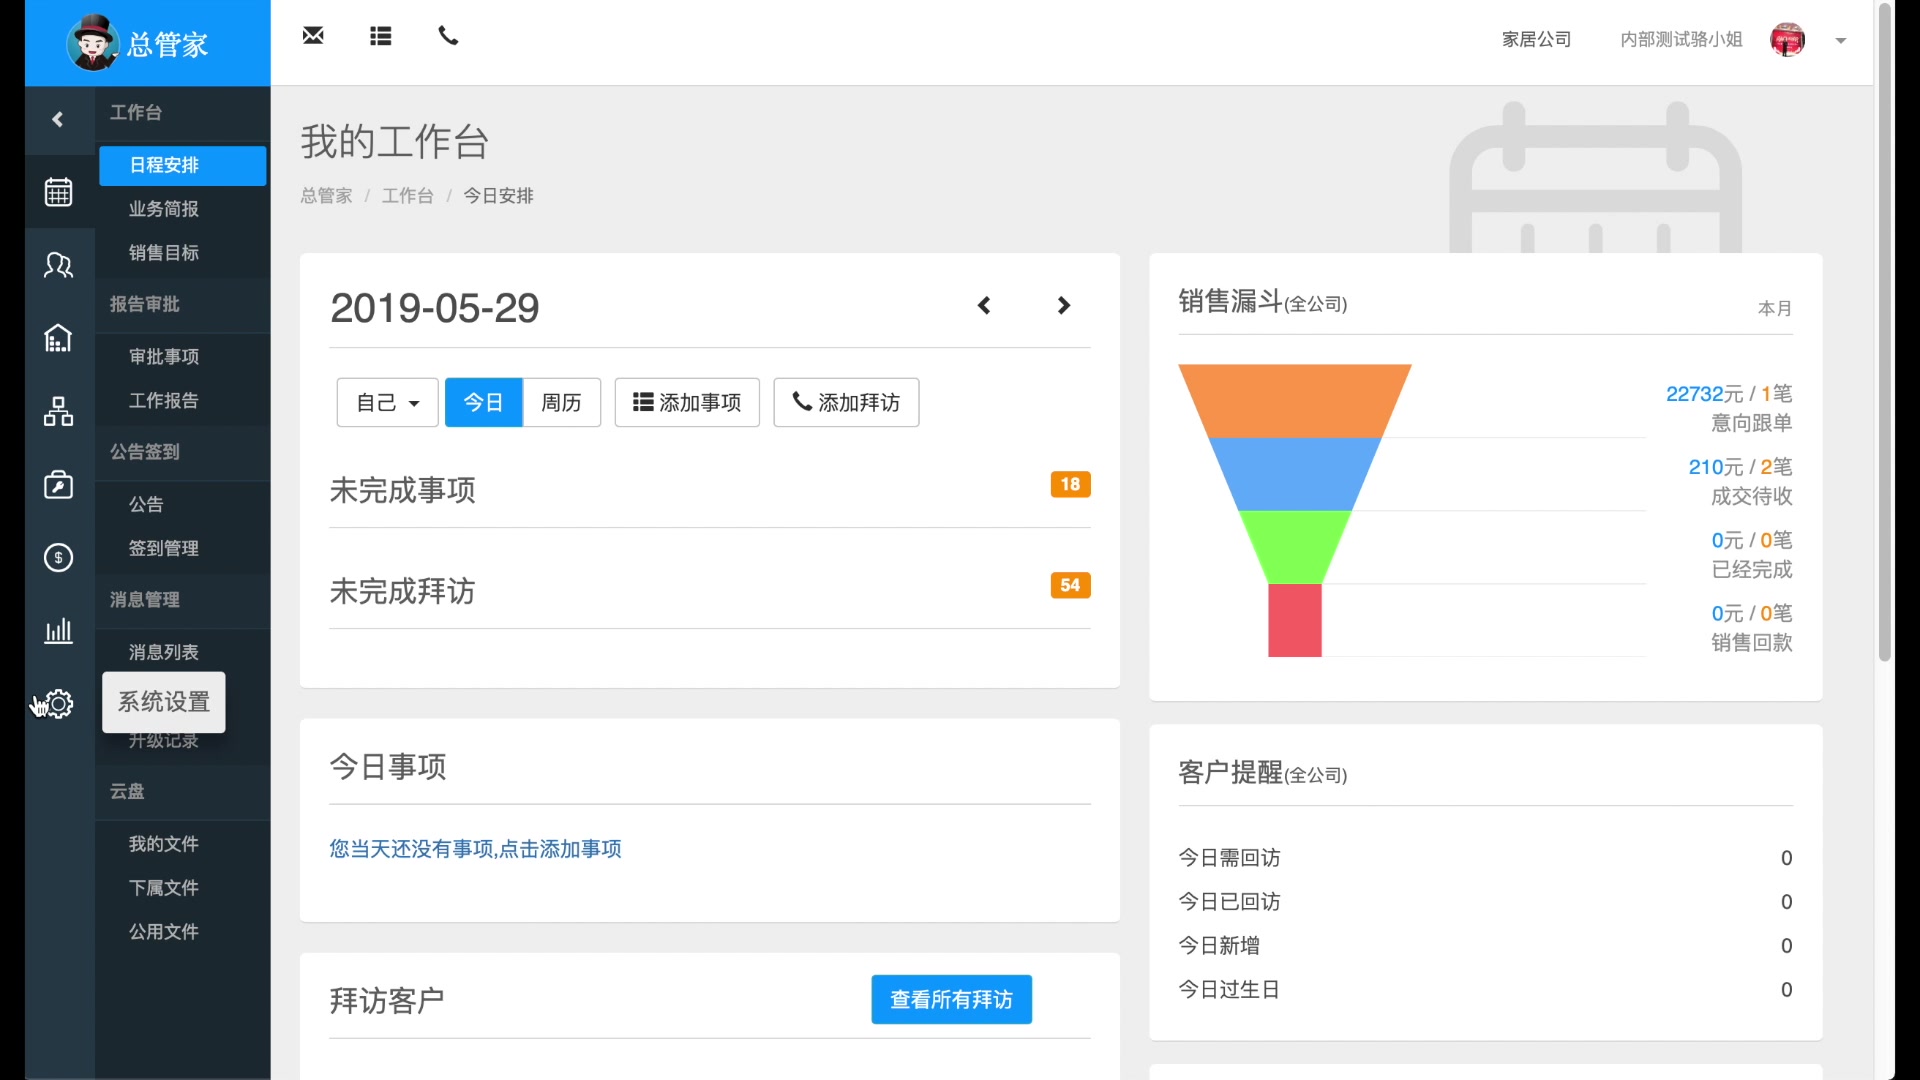Image resolution: width=1920 pixels, height=1080 pixels.
Task: Open the system settings gear icon
Action: coord(59,704)
